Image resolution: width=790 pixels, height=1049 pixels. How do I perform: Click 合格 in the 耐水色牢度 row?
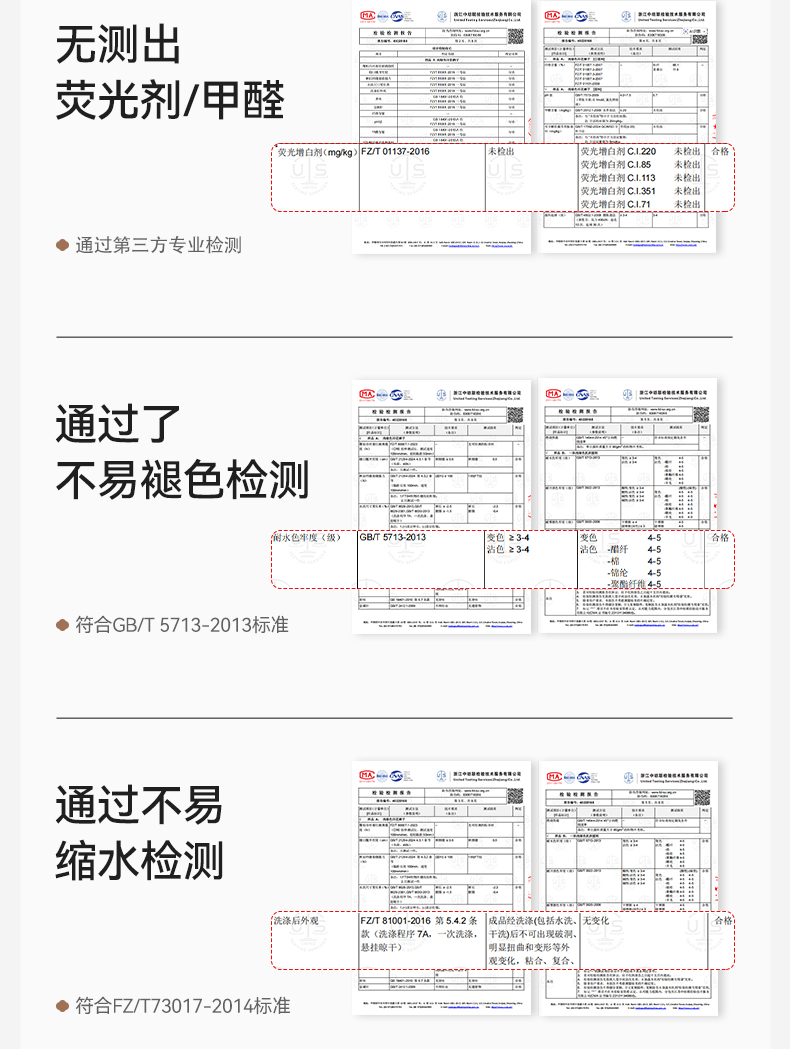720,537
